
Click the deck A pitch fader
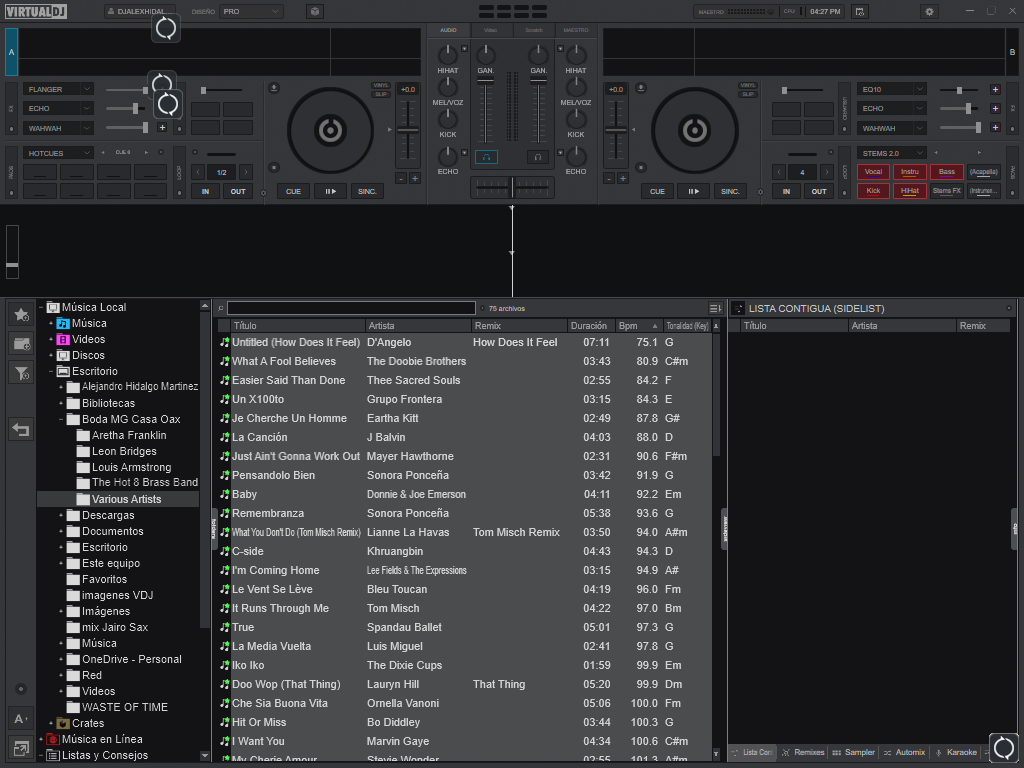coord(408,130)
